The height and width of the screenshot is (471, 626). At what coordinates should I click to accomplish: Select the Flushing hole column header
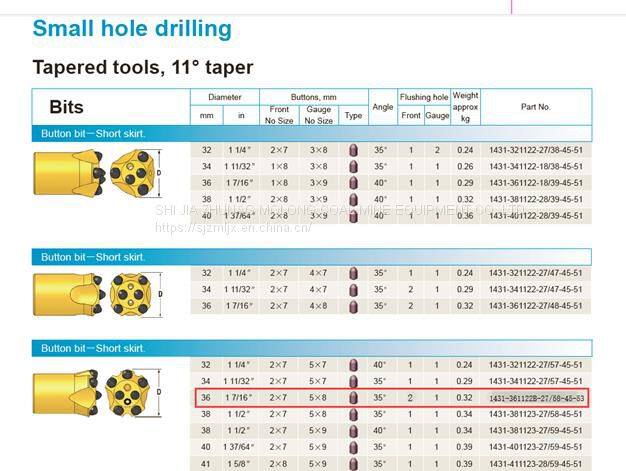(424, 97)
